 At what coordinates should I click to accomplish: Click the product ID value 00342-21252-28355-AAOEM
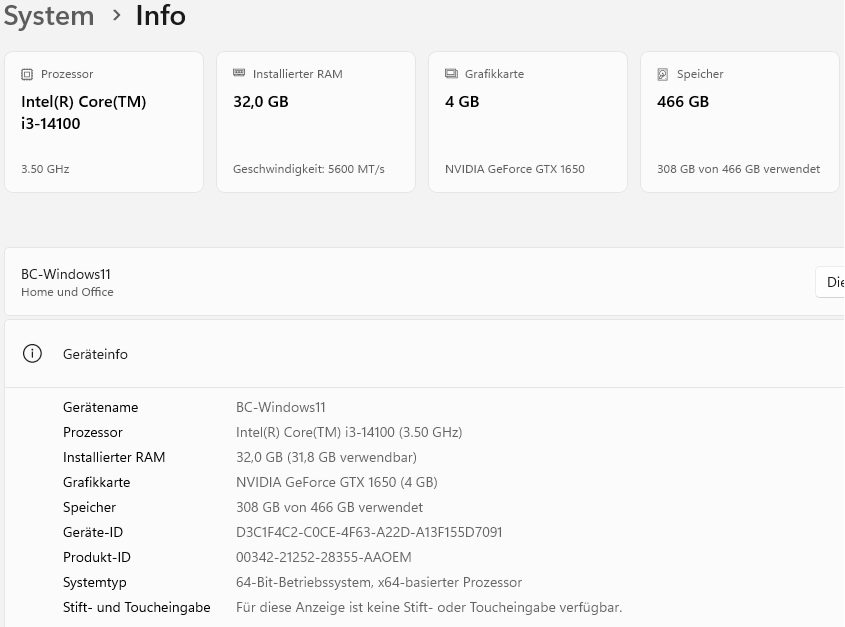point(324,557)
